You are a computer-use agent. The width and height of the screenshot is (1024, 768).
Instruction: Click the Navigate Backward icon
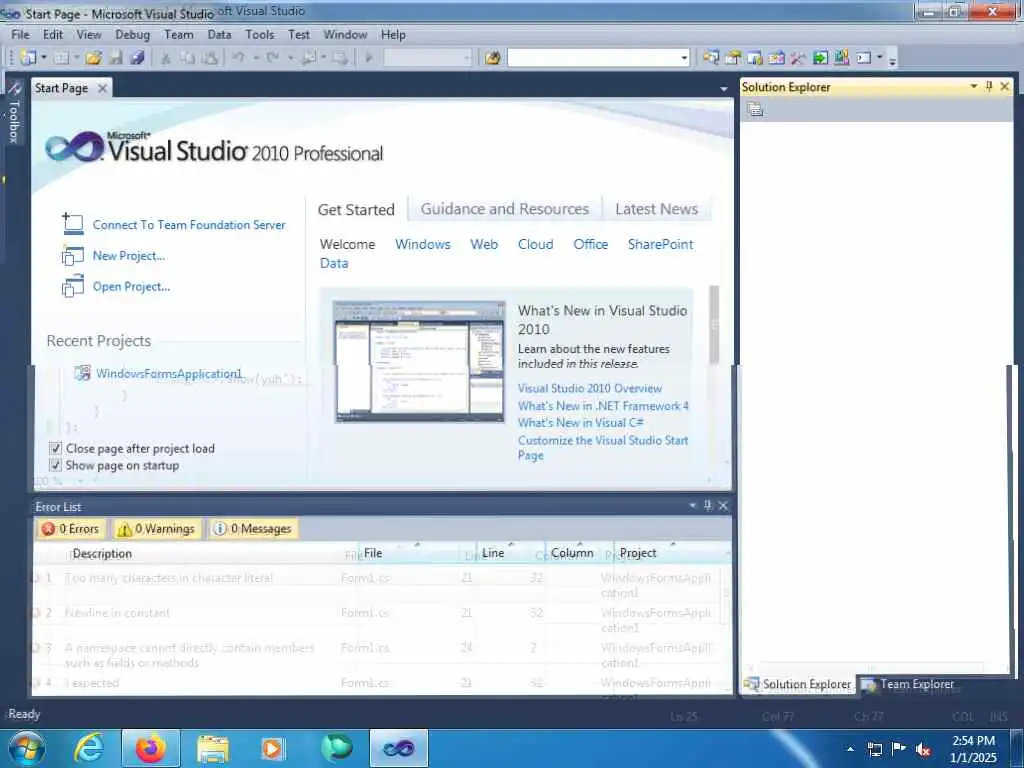click(308, 57)
